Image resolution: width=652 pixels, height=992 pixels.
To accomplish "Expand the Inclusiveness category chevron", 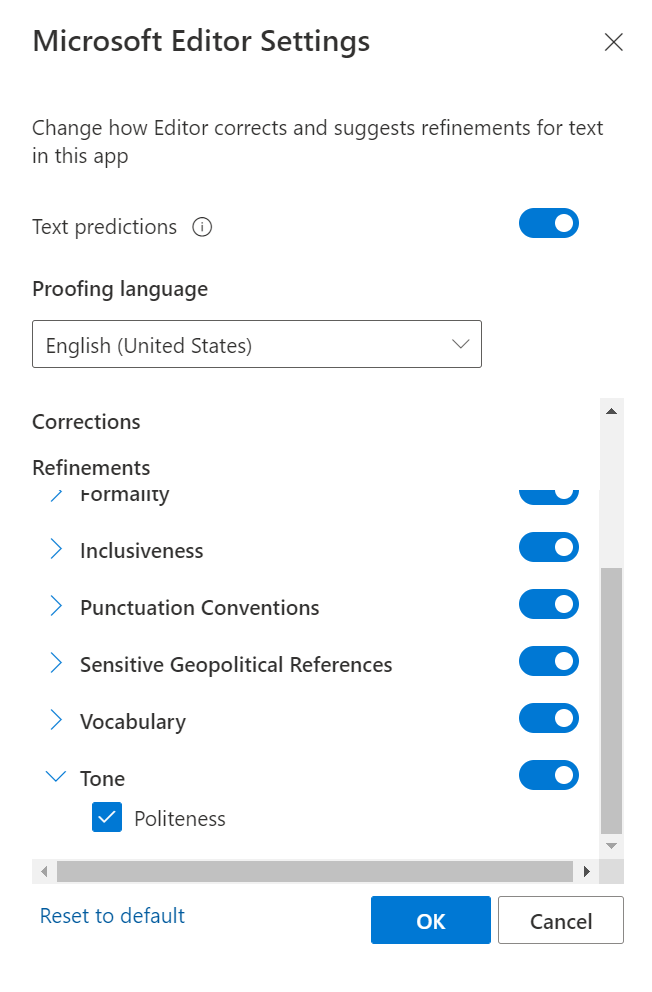I will [57, 550].
